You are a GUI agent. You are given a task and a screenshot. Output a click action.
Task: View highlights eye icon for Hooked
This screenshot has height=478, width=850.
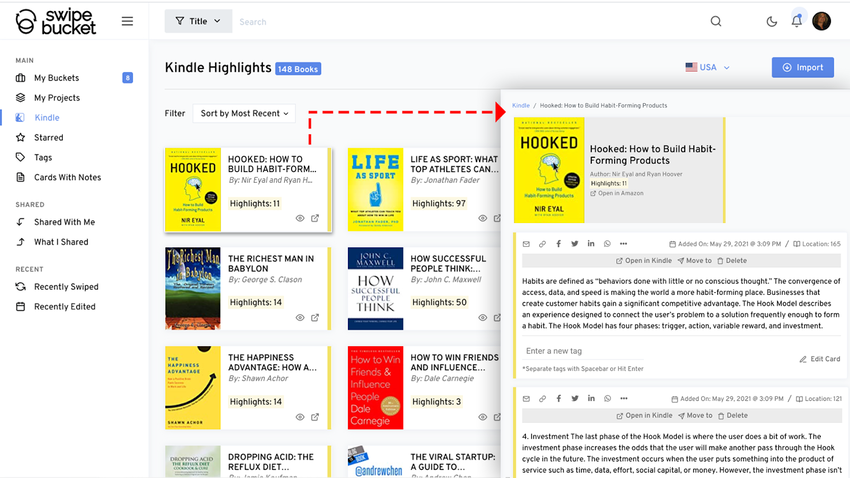[x=300, y=218]
